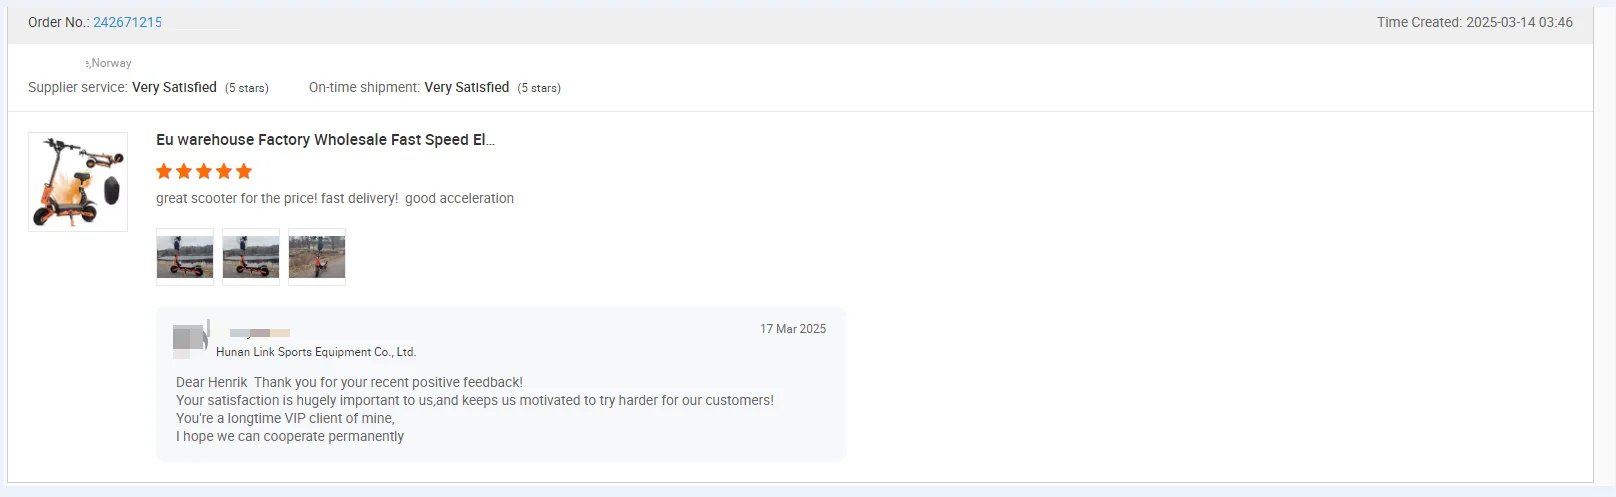Screen dimensions: 1616x497
Task: Click the first star of the product rating
Action: (x=164, y=171)
